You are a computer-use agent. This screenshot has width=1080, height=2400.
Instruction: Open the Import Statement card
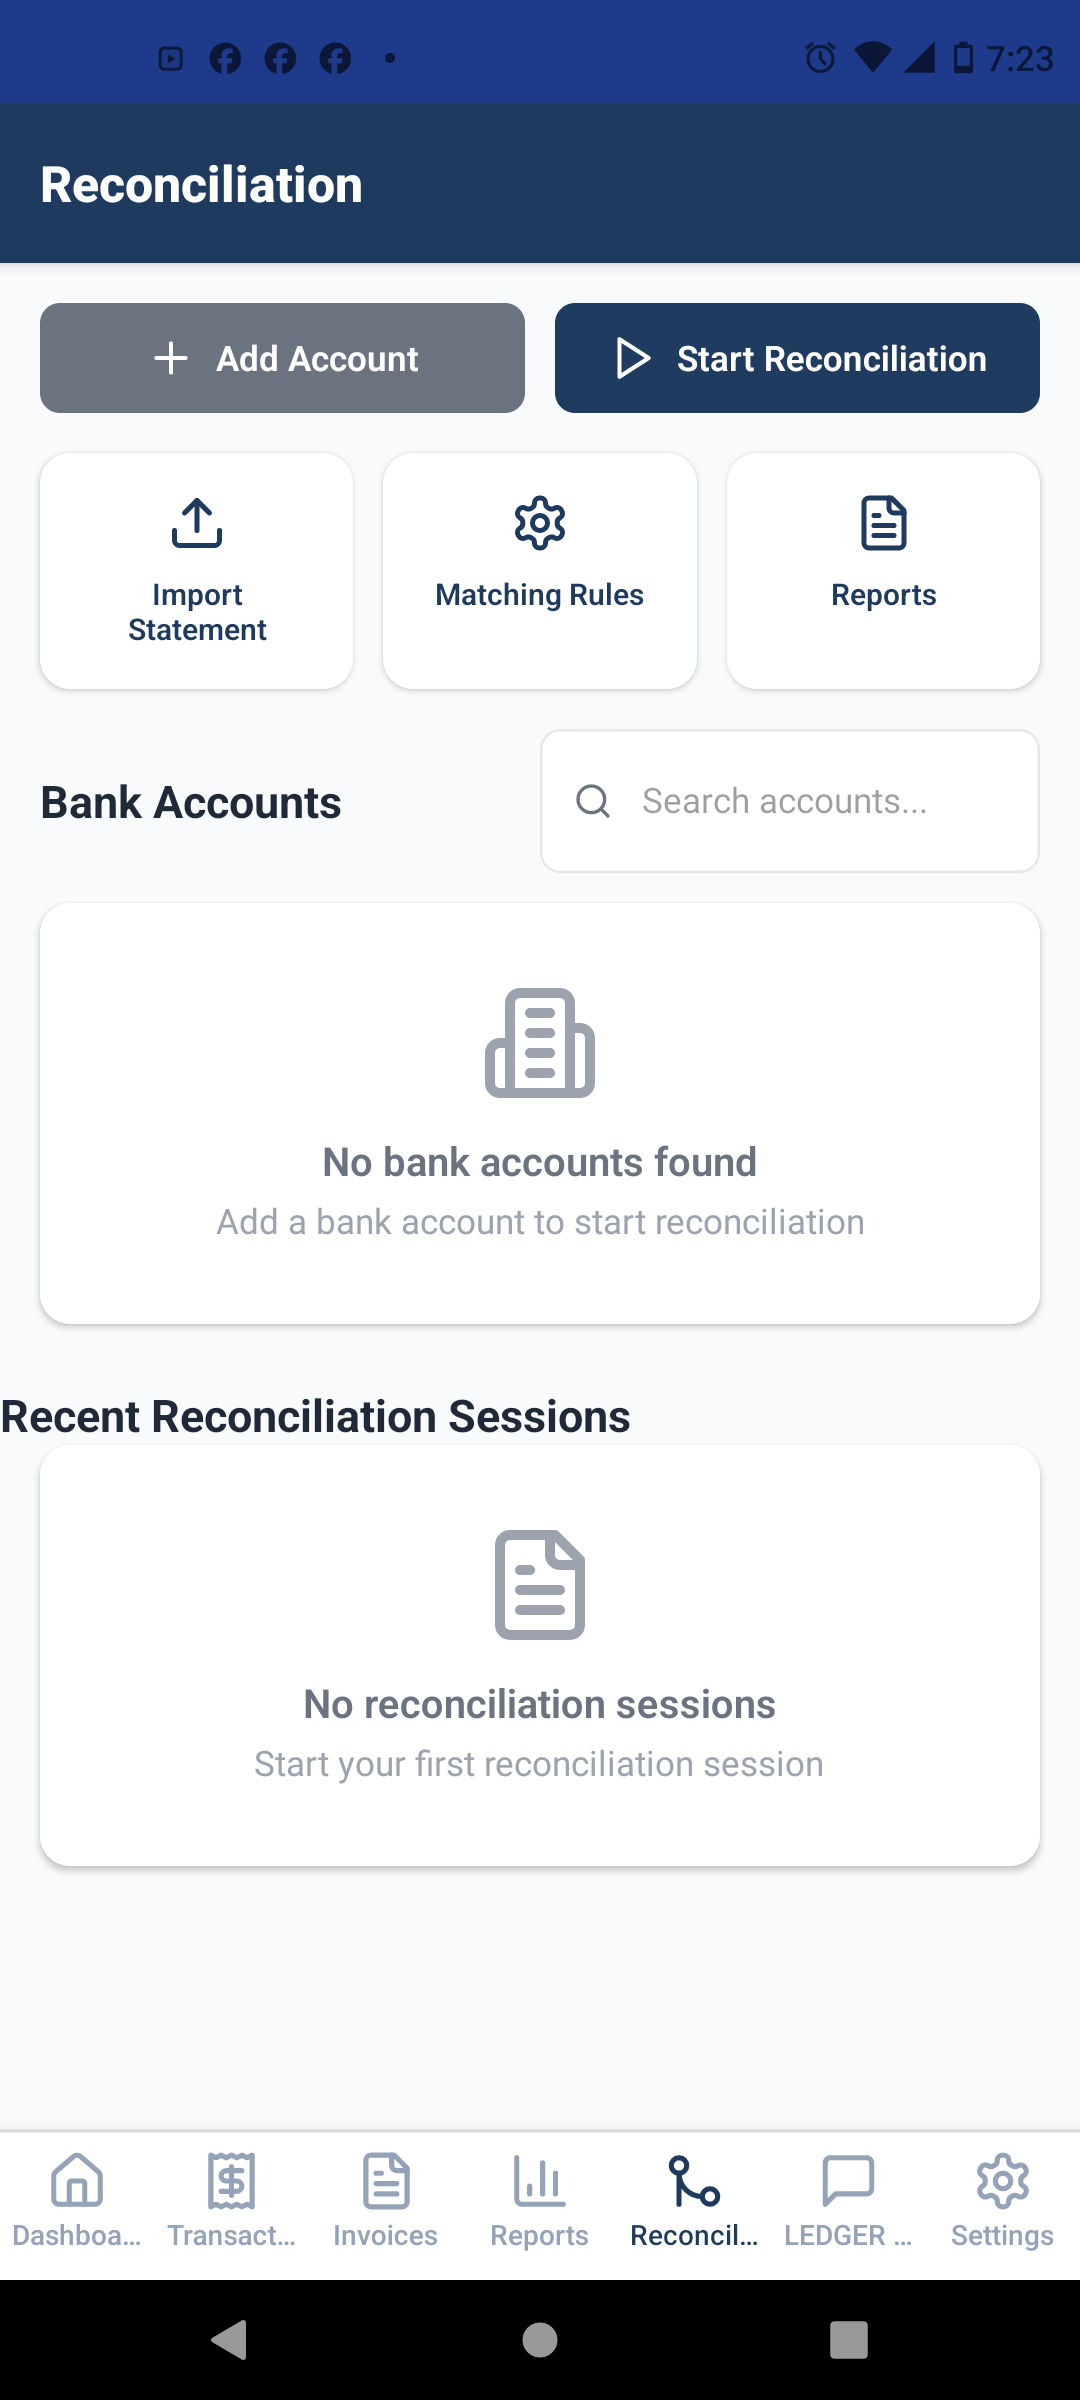click(197, 571)
